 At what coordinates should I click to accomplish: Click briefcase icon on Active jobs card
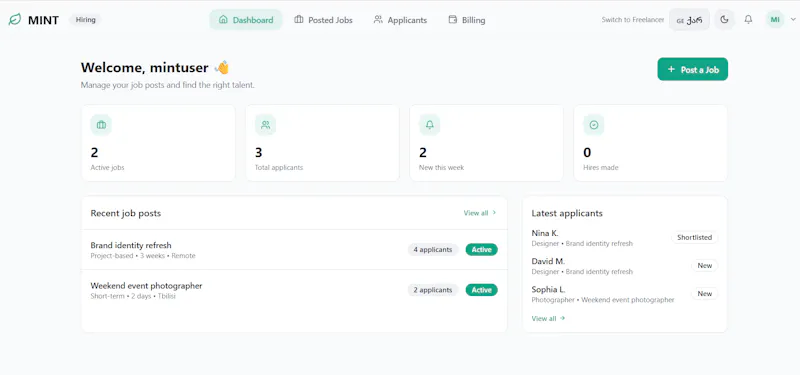coord(101,125)
